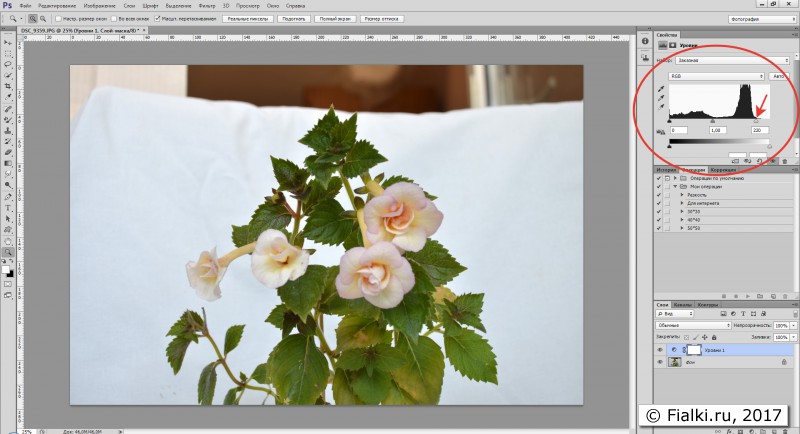The width and height of the screenshot is (800, 434).
Task: Select the Type tool in the toolbox
Action: pyautogui.click(x=8, y=208)
